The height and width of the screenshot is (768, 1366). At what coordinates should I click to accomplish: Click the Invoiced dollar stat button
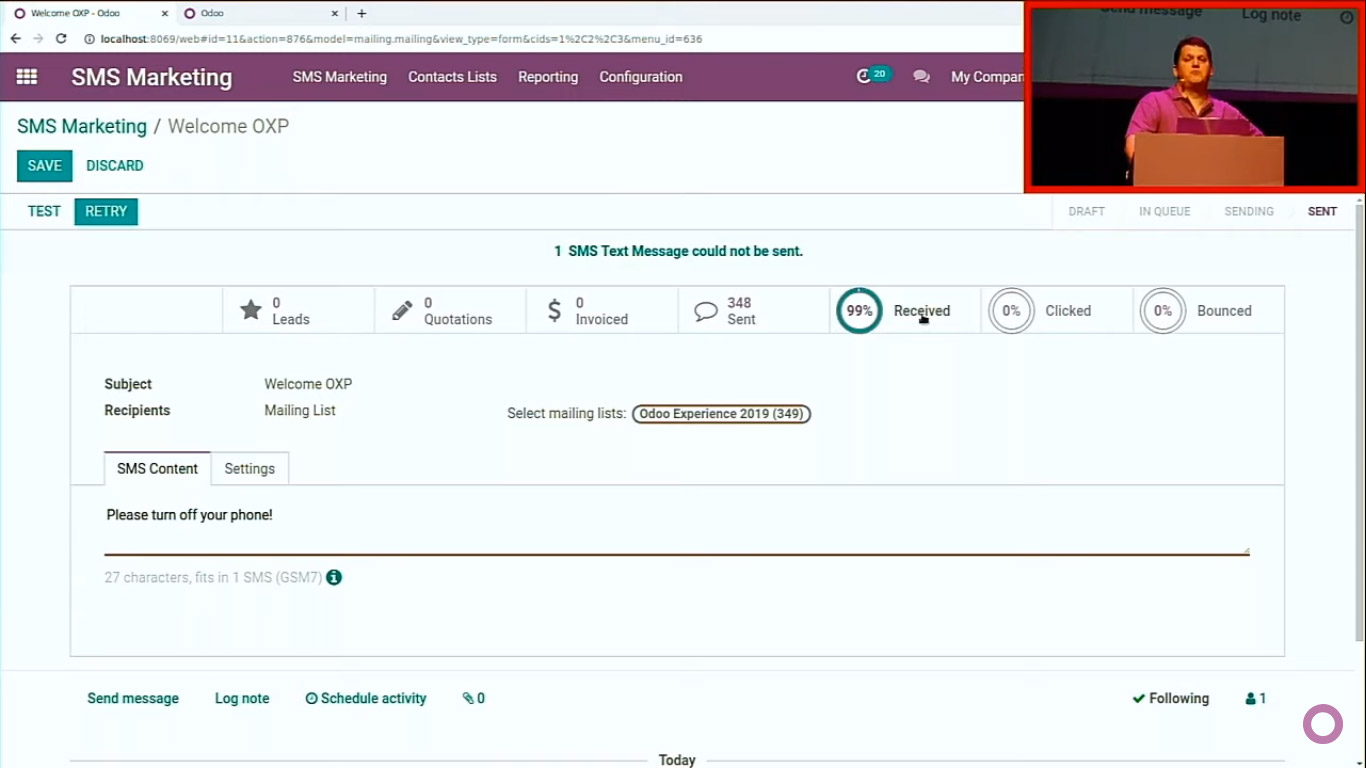[602, 311]
